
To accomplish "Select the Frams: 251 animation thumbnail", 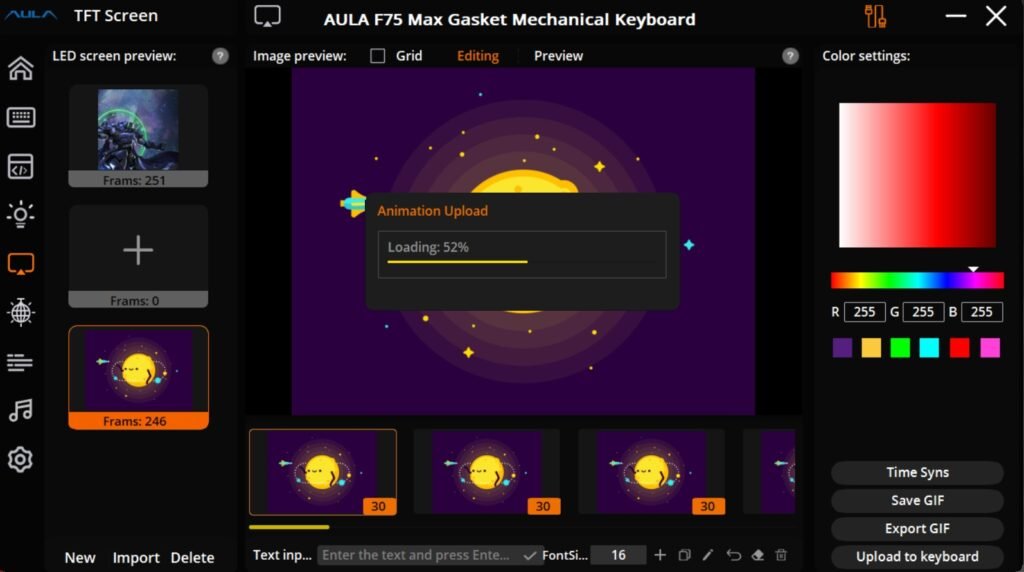I will [x=138, y=136].
